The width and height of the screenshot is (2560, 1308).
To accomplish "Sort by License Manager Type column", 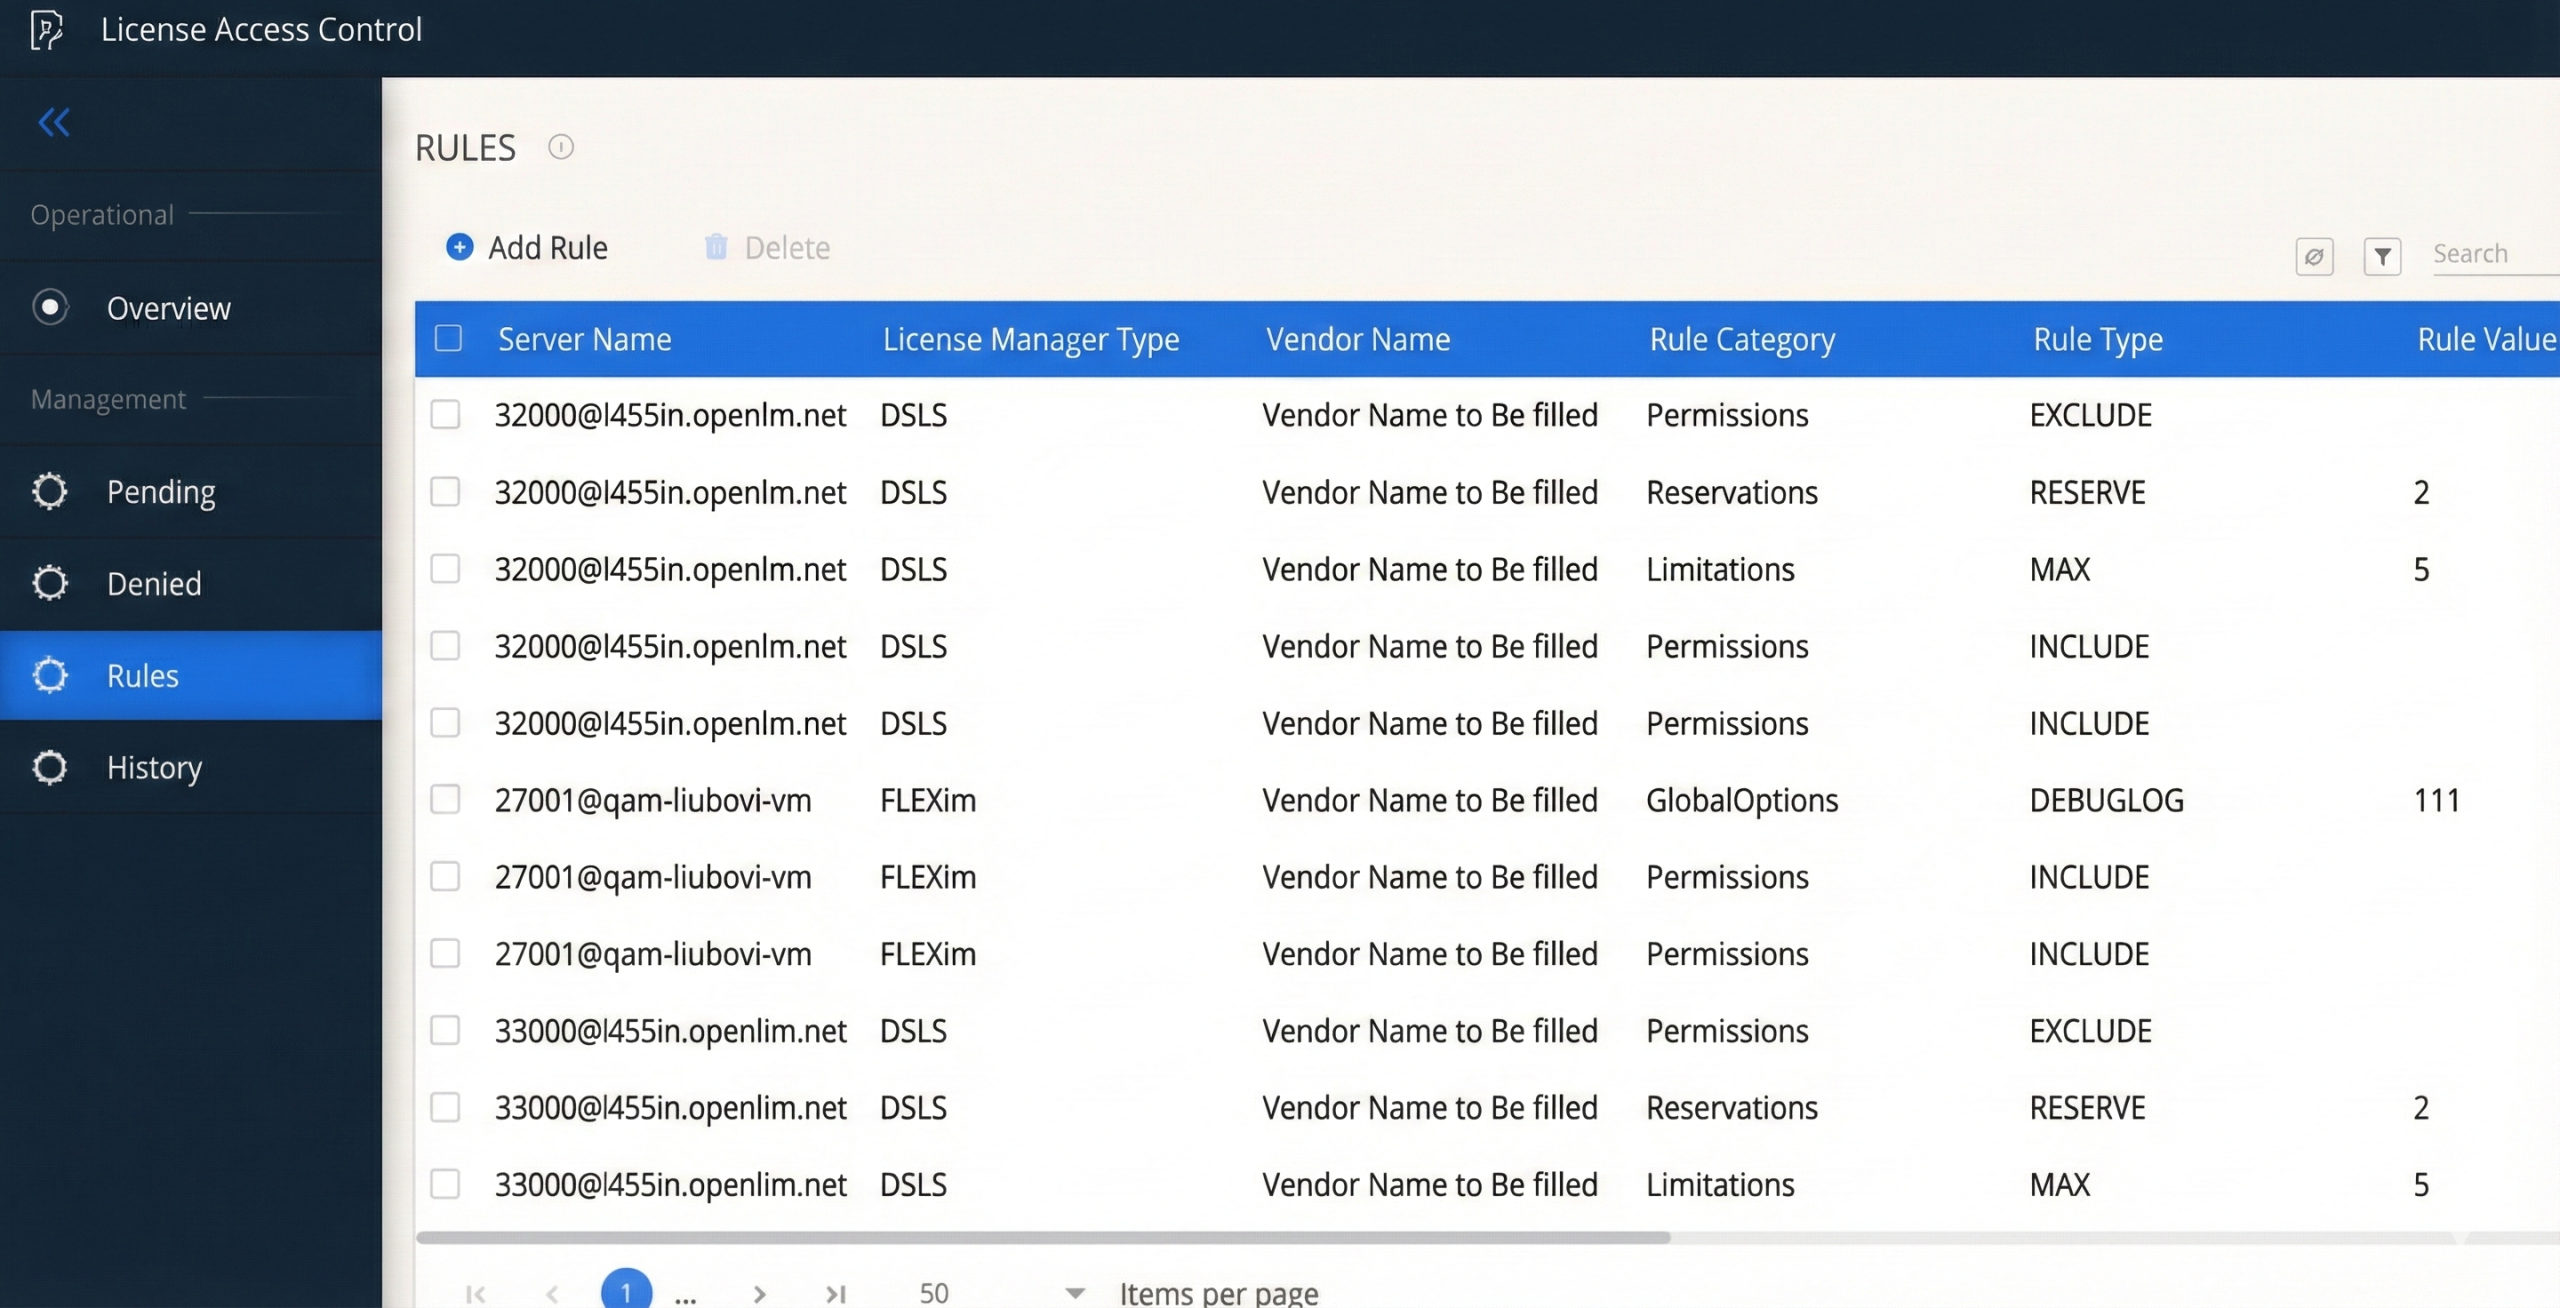I will (x=1031, y=339).
